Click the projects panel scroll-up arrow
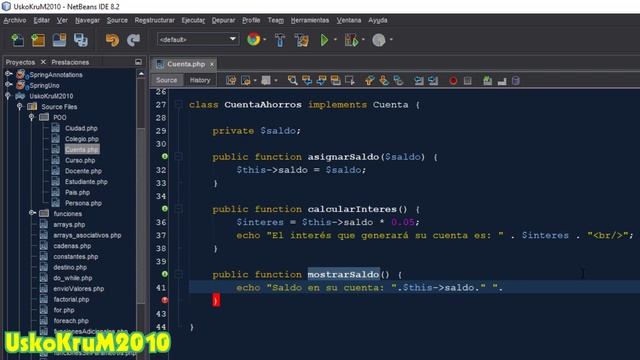The height and width of the screenshot is (360, 640). (x=141, y=74)
